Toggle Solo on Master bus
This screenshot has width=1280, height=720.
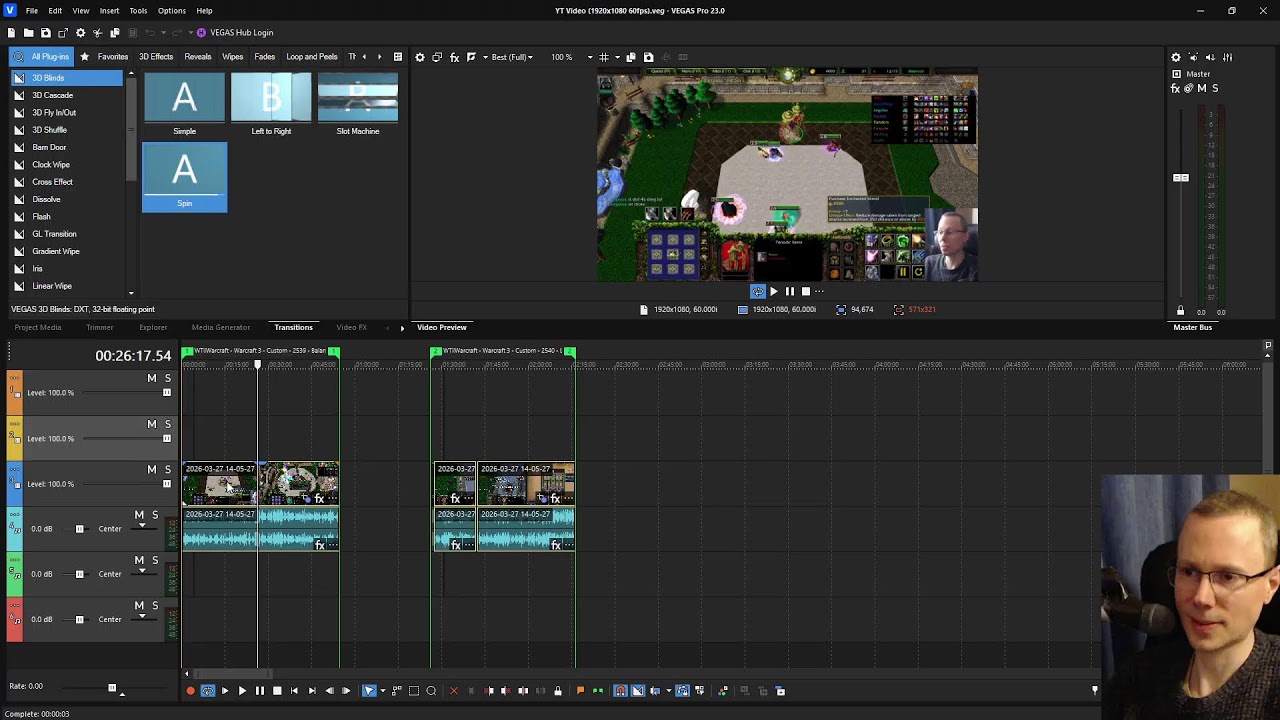(1215, 88)
